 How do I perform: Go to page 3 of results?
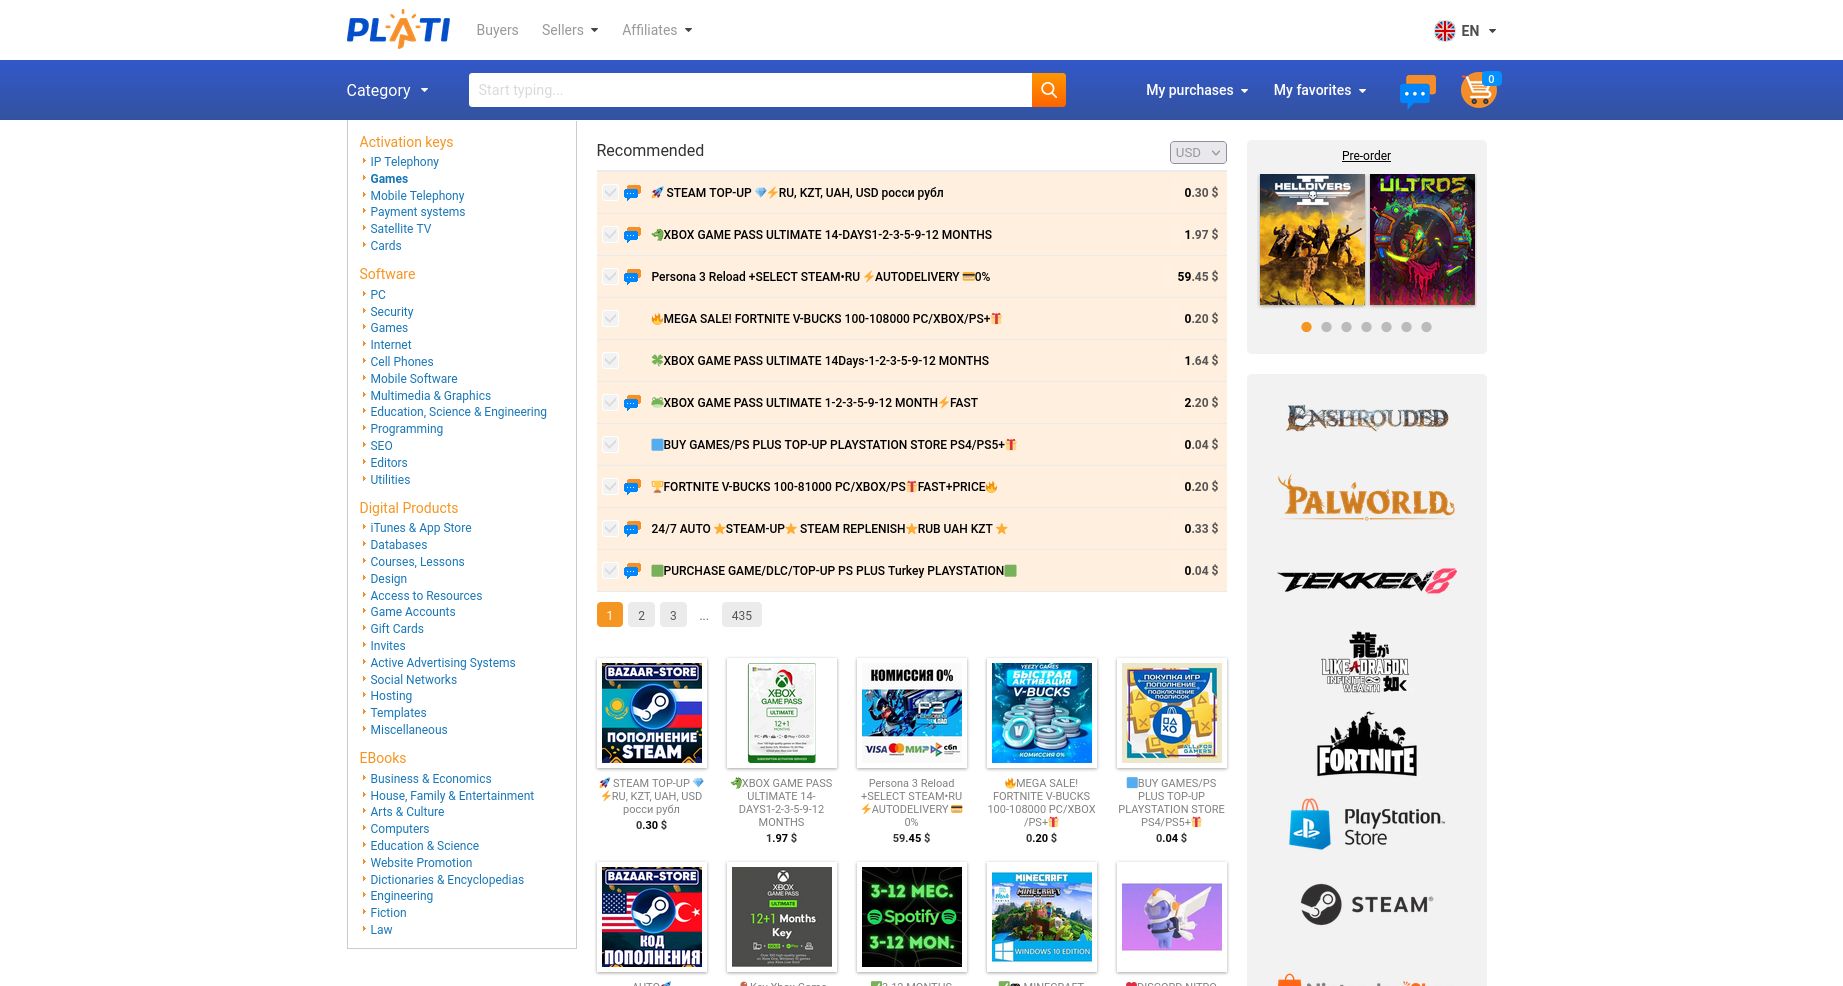pos(673,615)
